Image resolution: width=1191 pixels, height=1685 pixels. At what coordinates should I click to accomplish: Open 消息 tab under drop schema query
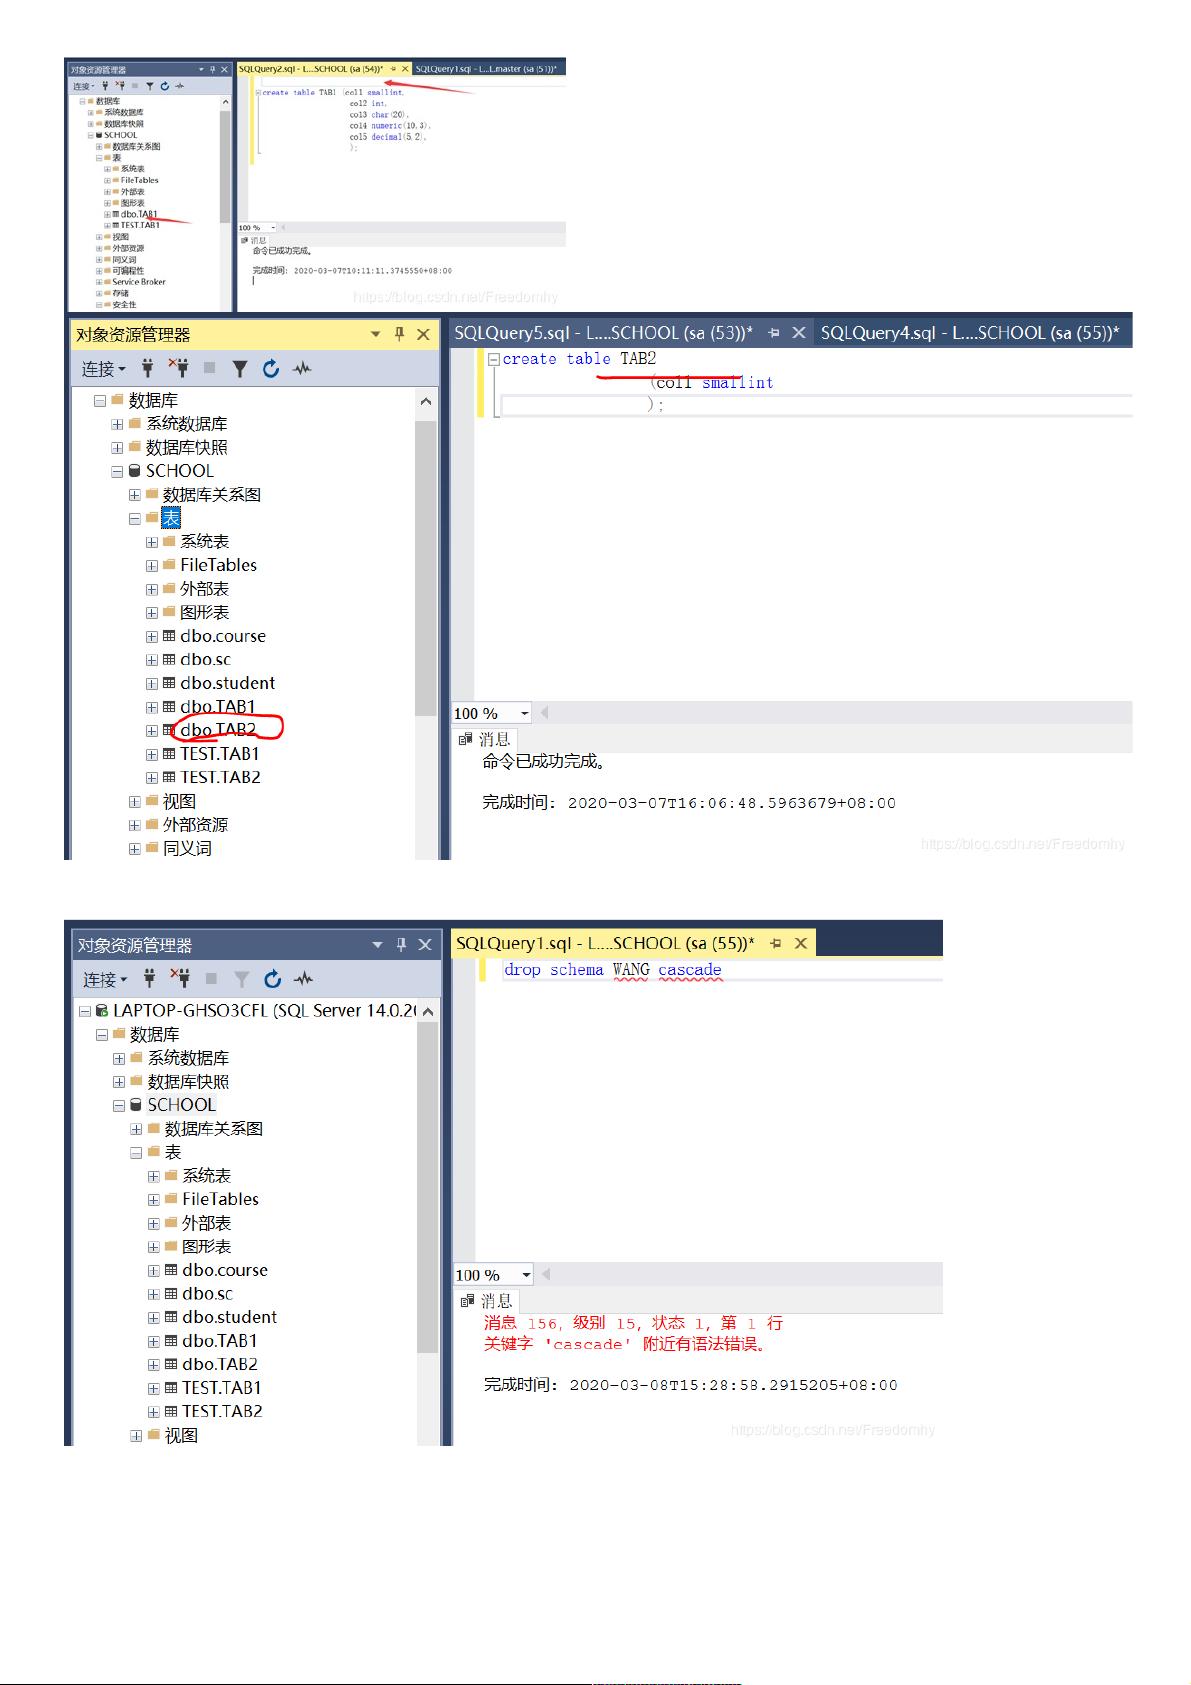pyautogui.click(x=487, y=1301)
